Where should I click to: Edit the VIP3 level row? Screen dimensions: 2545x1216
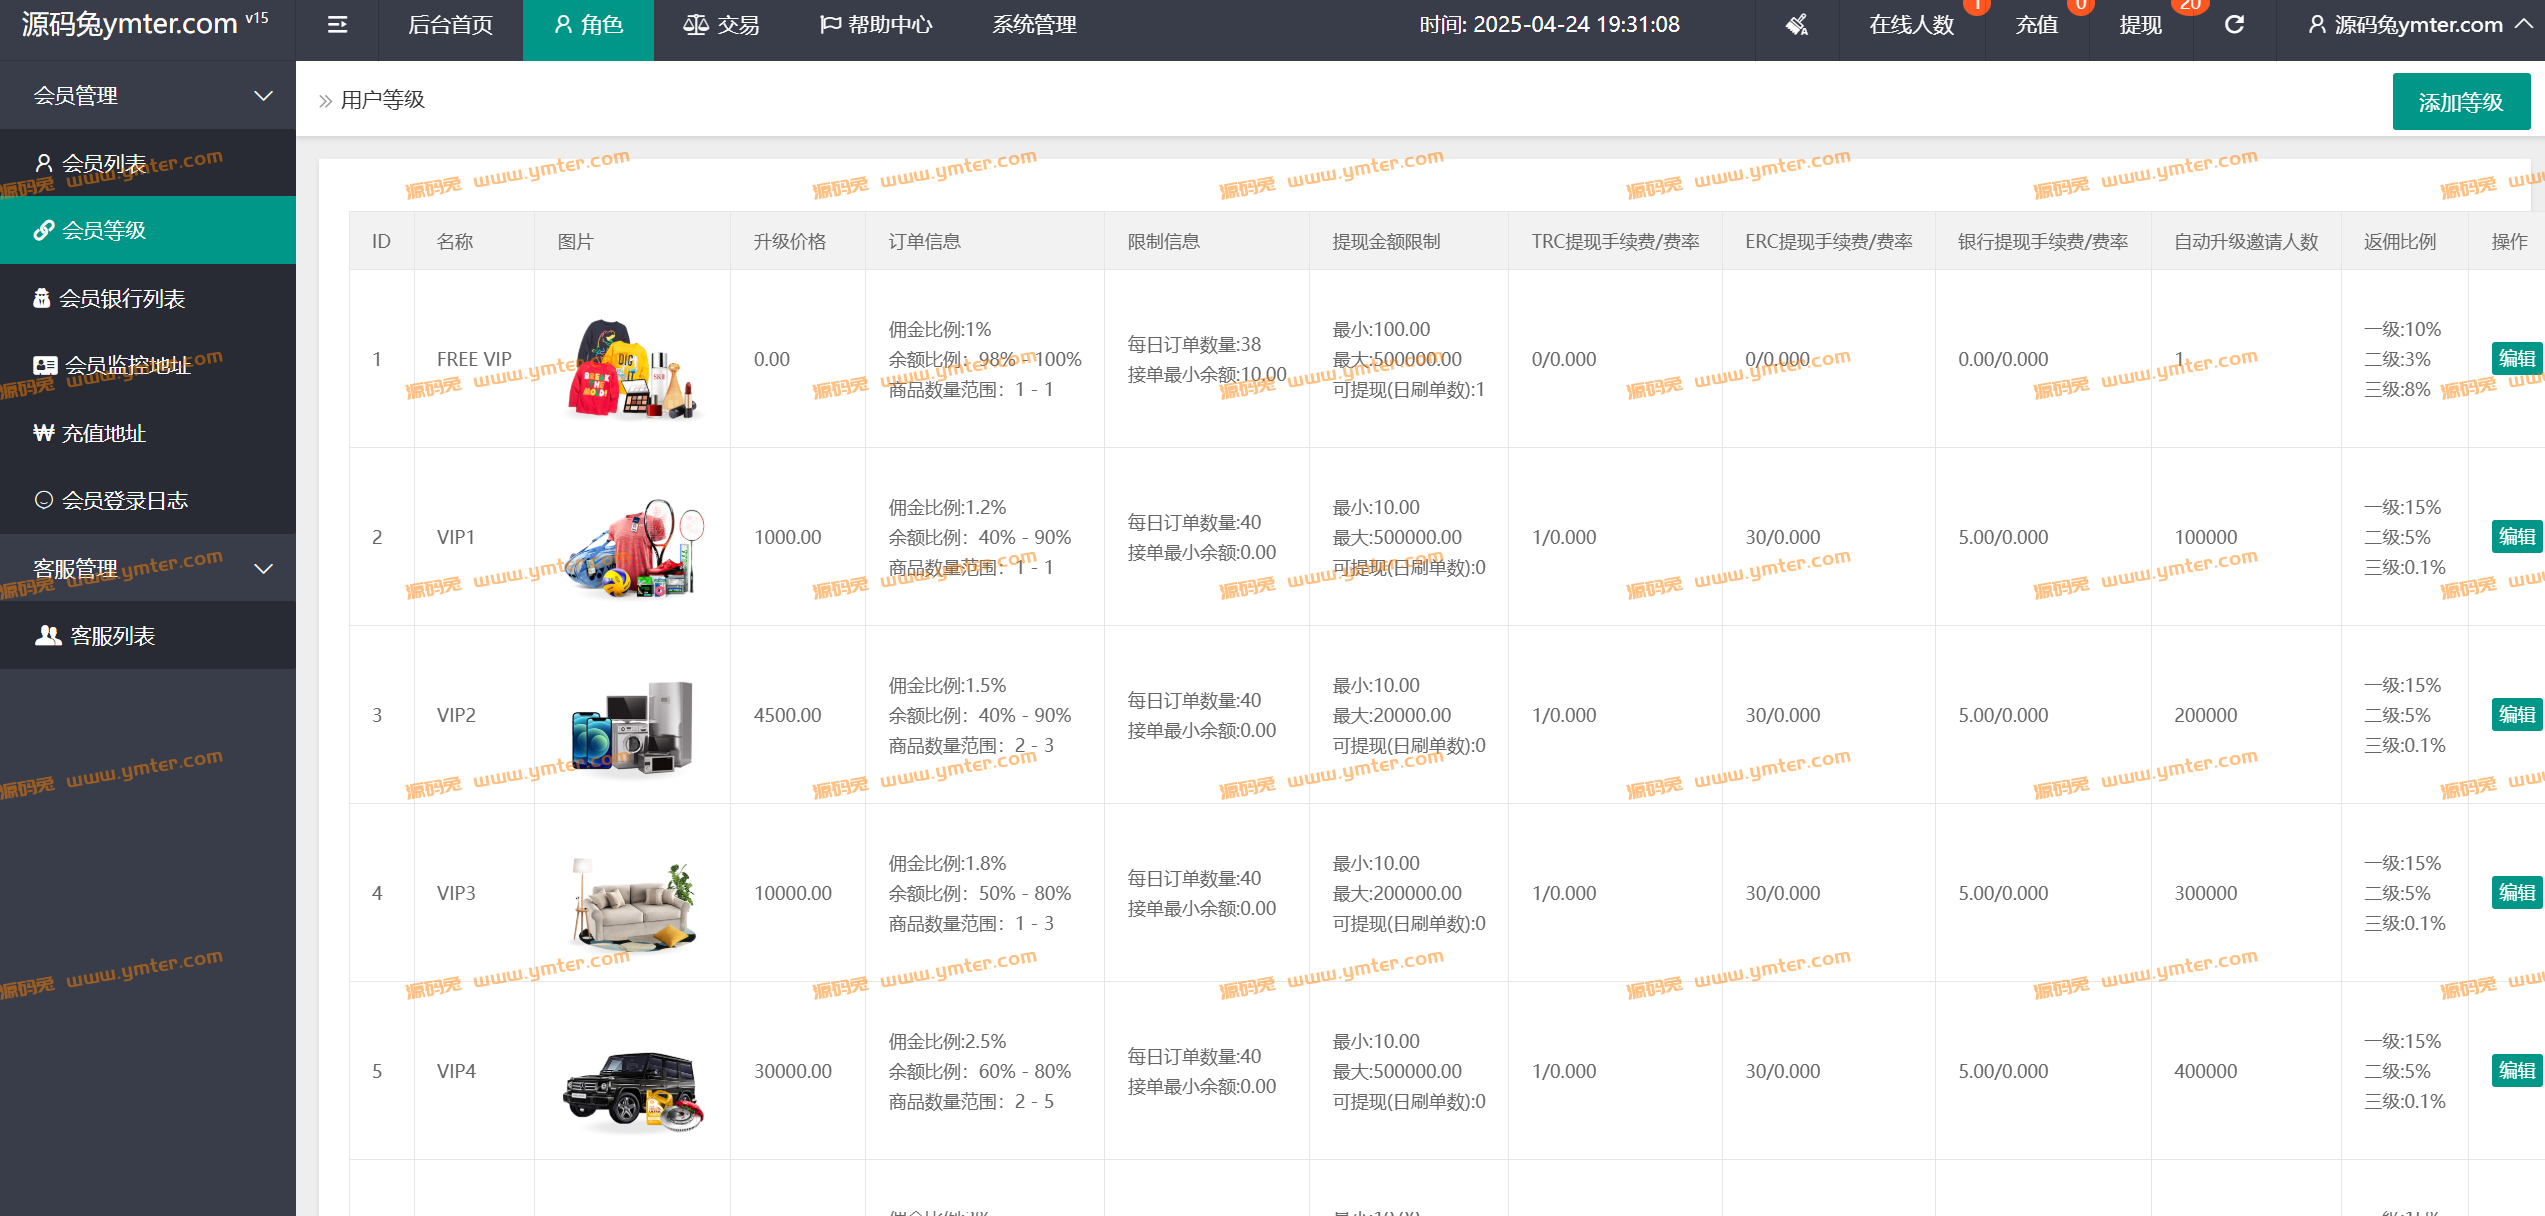pyautogui.click(x=2516, y=892)
